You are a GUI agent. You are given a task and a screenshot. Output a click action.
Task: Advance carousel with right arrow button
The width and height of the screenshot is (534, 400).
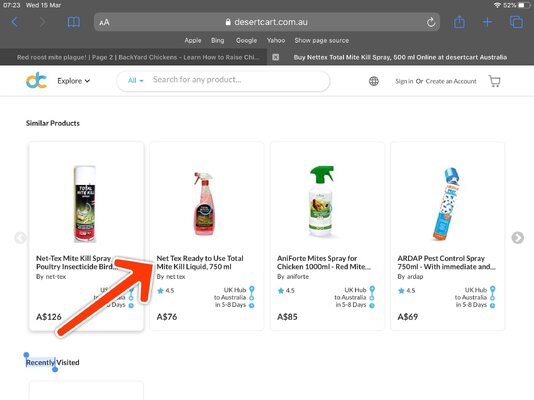coord(517,238)
